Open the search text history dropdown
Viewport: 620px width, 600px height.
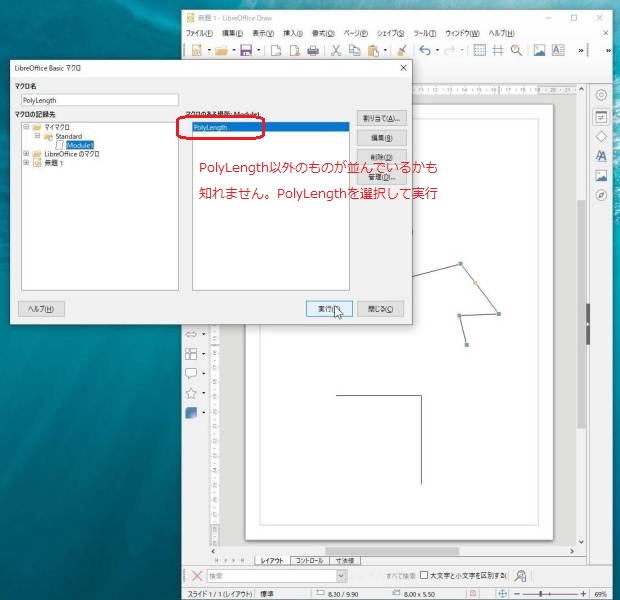(x=341, y=576)
